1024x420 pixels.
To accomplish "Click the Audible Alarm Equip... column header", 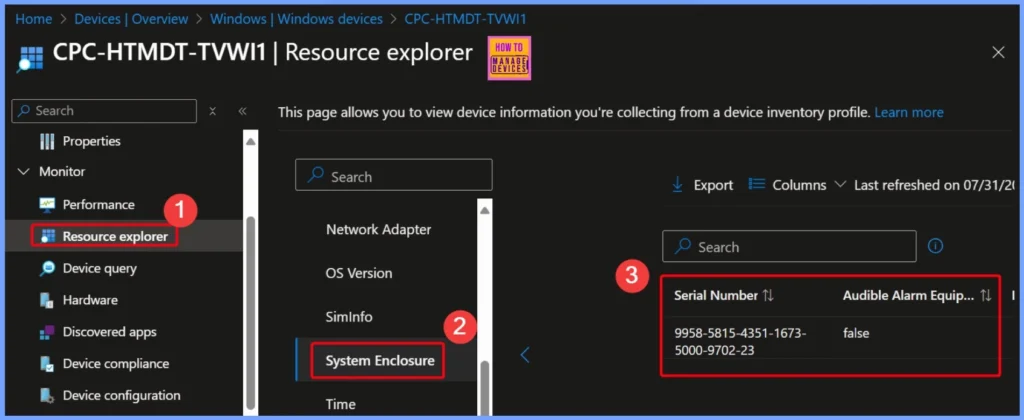I will coord(908,296).
